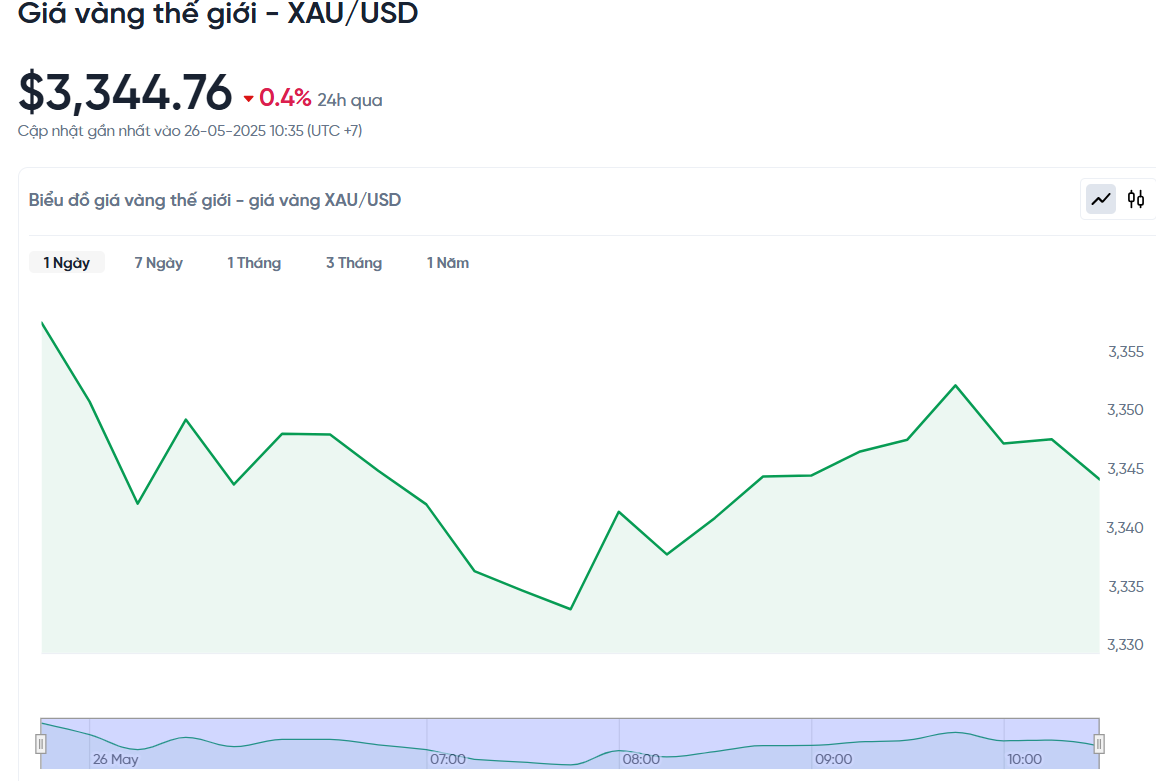Click the Biểu đồ giá vàng thế giới chart title
Image resolution: width=1156 pixels, height=781 pixels.
pyautogui.click(x=215, y=200)
